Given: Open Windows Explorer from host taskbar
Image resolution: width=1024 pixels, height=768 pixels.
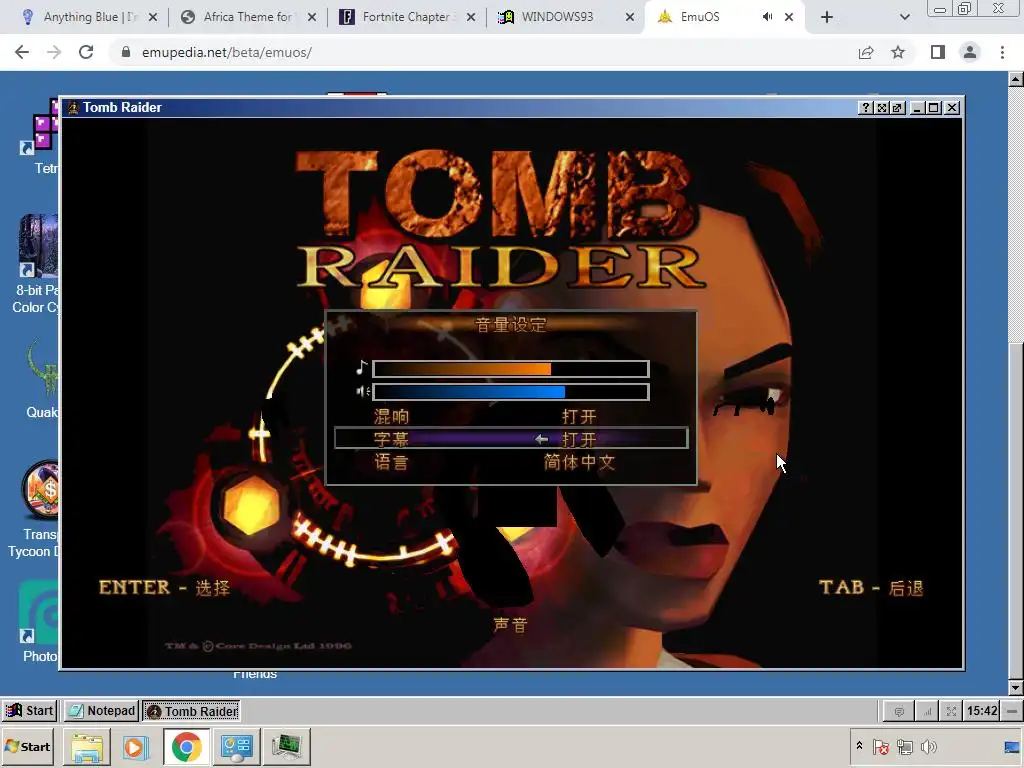Looking at the screenshot, I should [87, 747].
